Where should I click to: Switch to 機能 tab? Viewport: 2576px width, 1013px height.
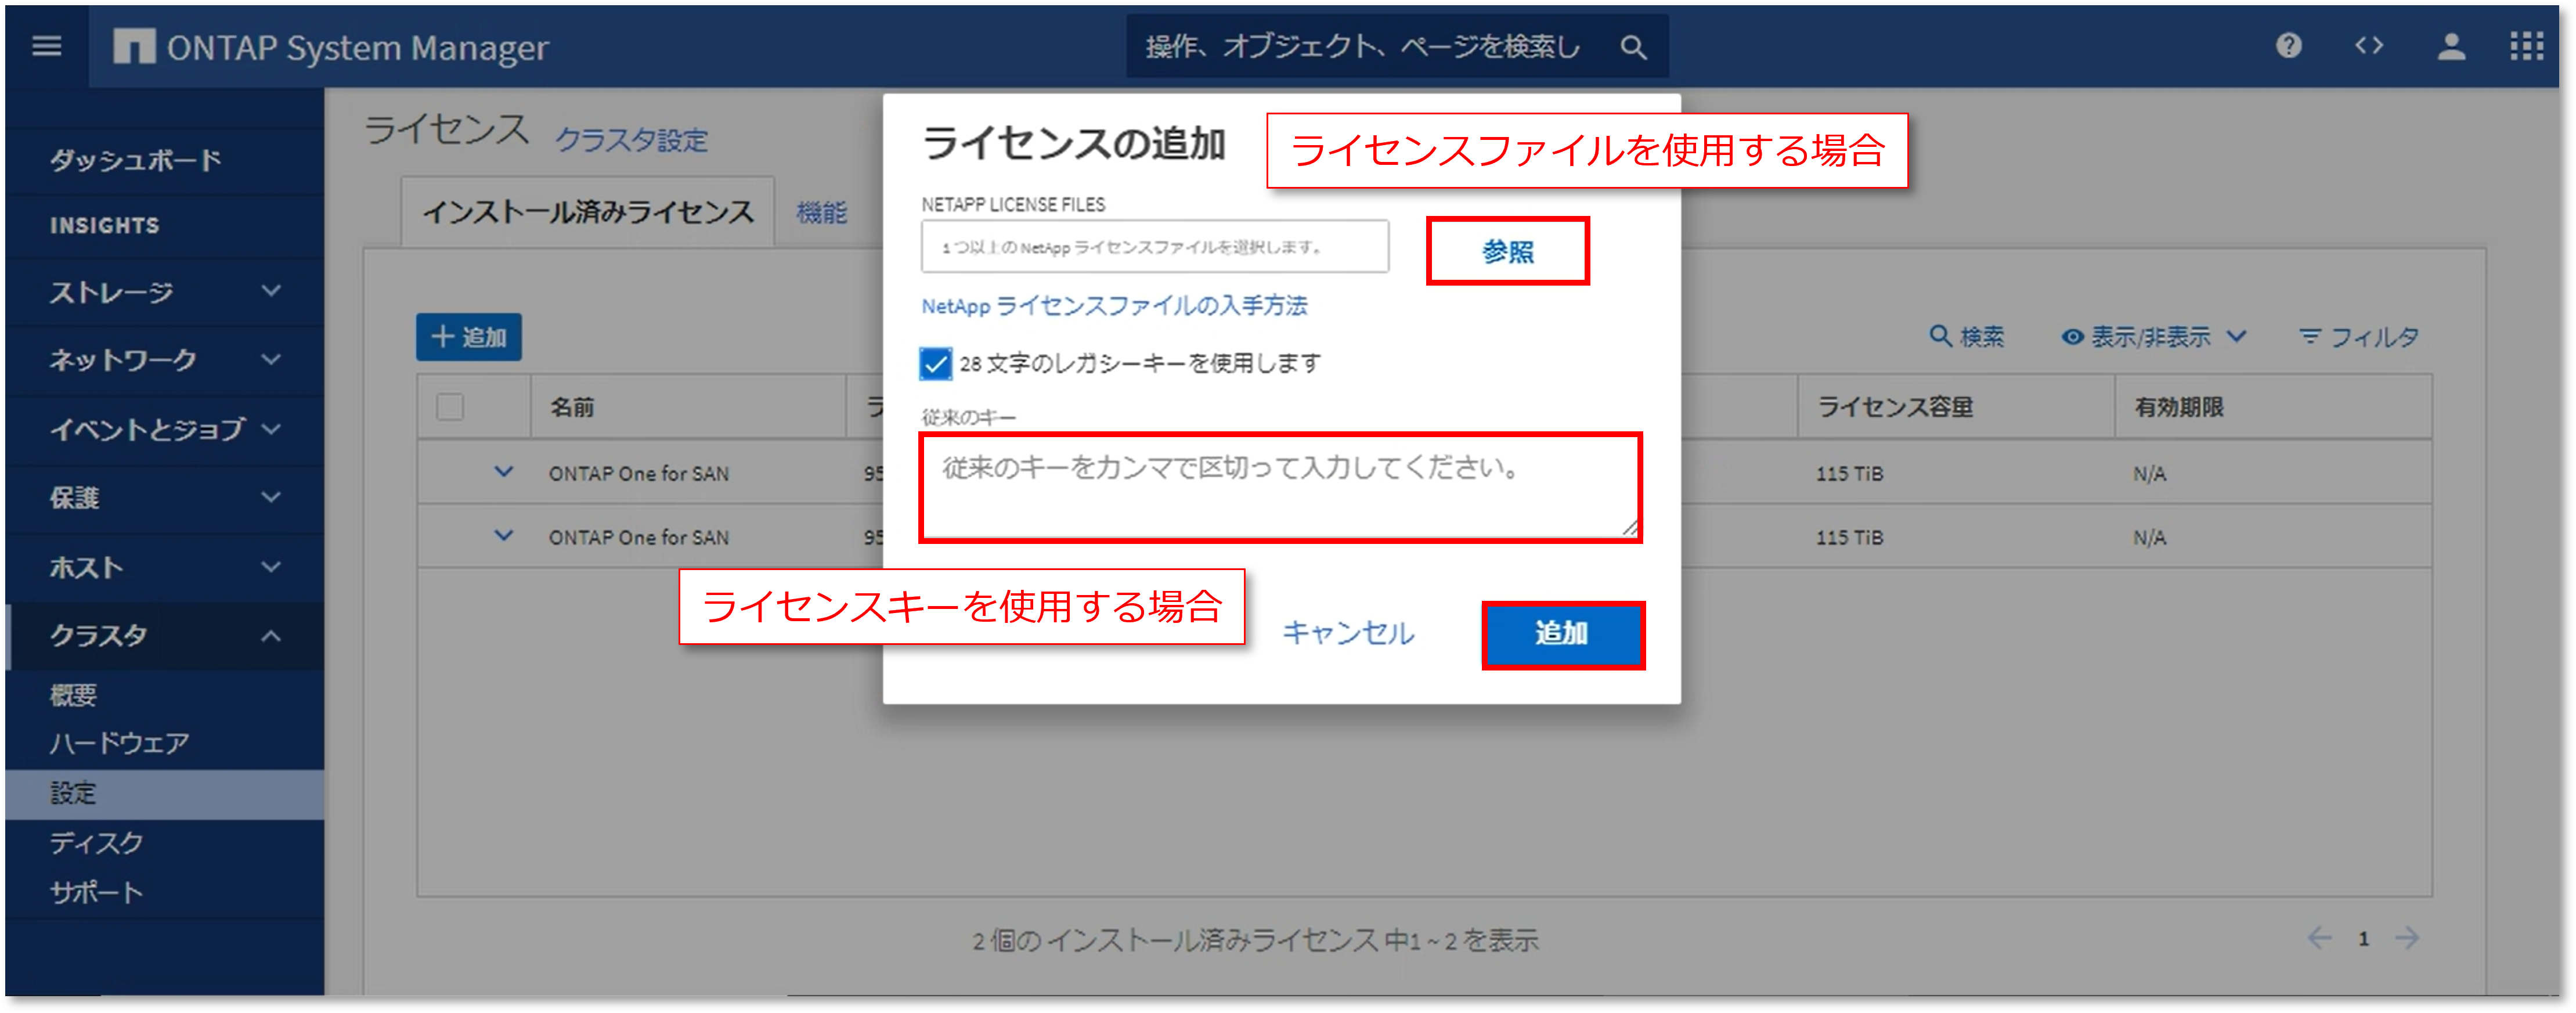coord(822,212)
